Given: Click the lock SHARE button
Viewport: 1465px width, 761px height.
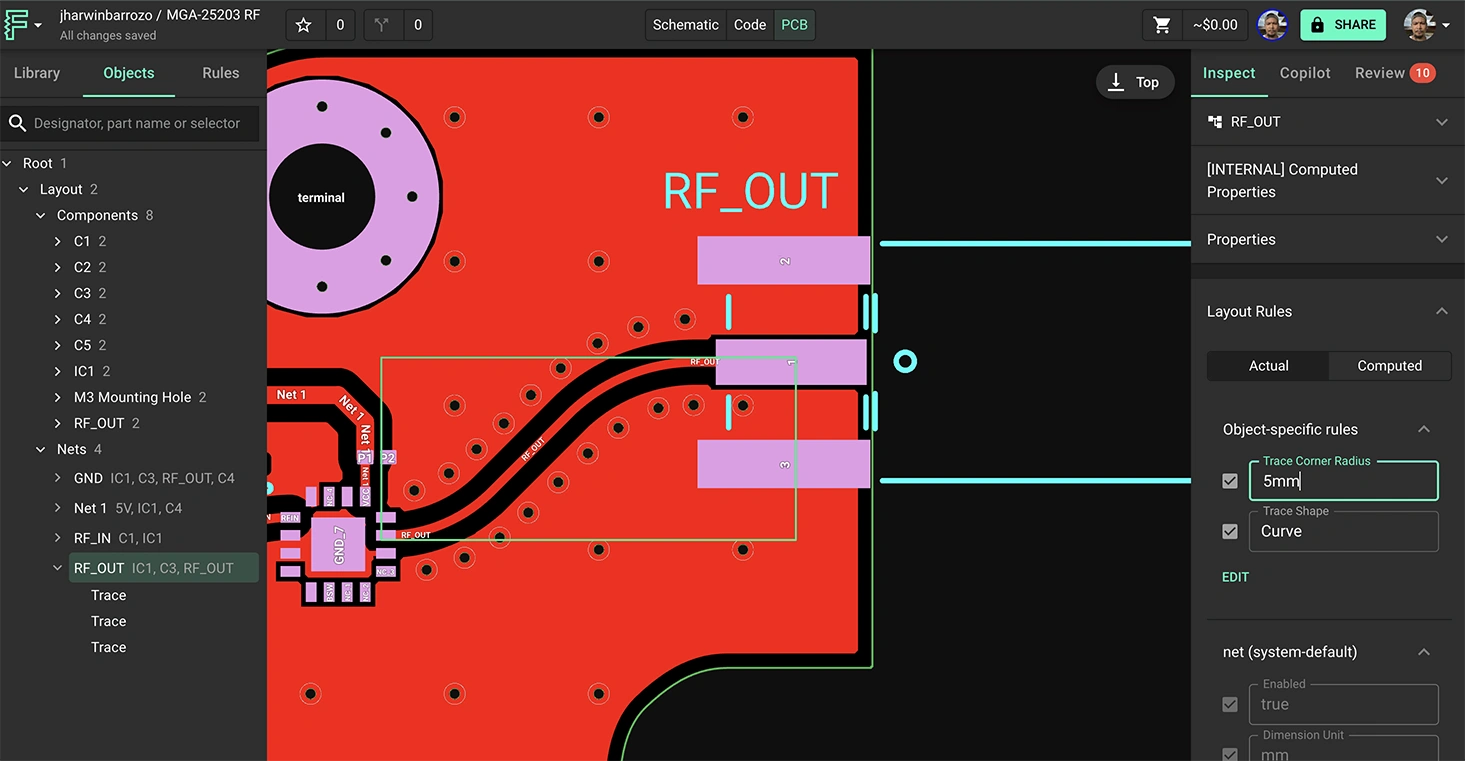Looking at the screenshot, I should [1342, 25].
